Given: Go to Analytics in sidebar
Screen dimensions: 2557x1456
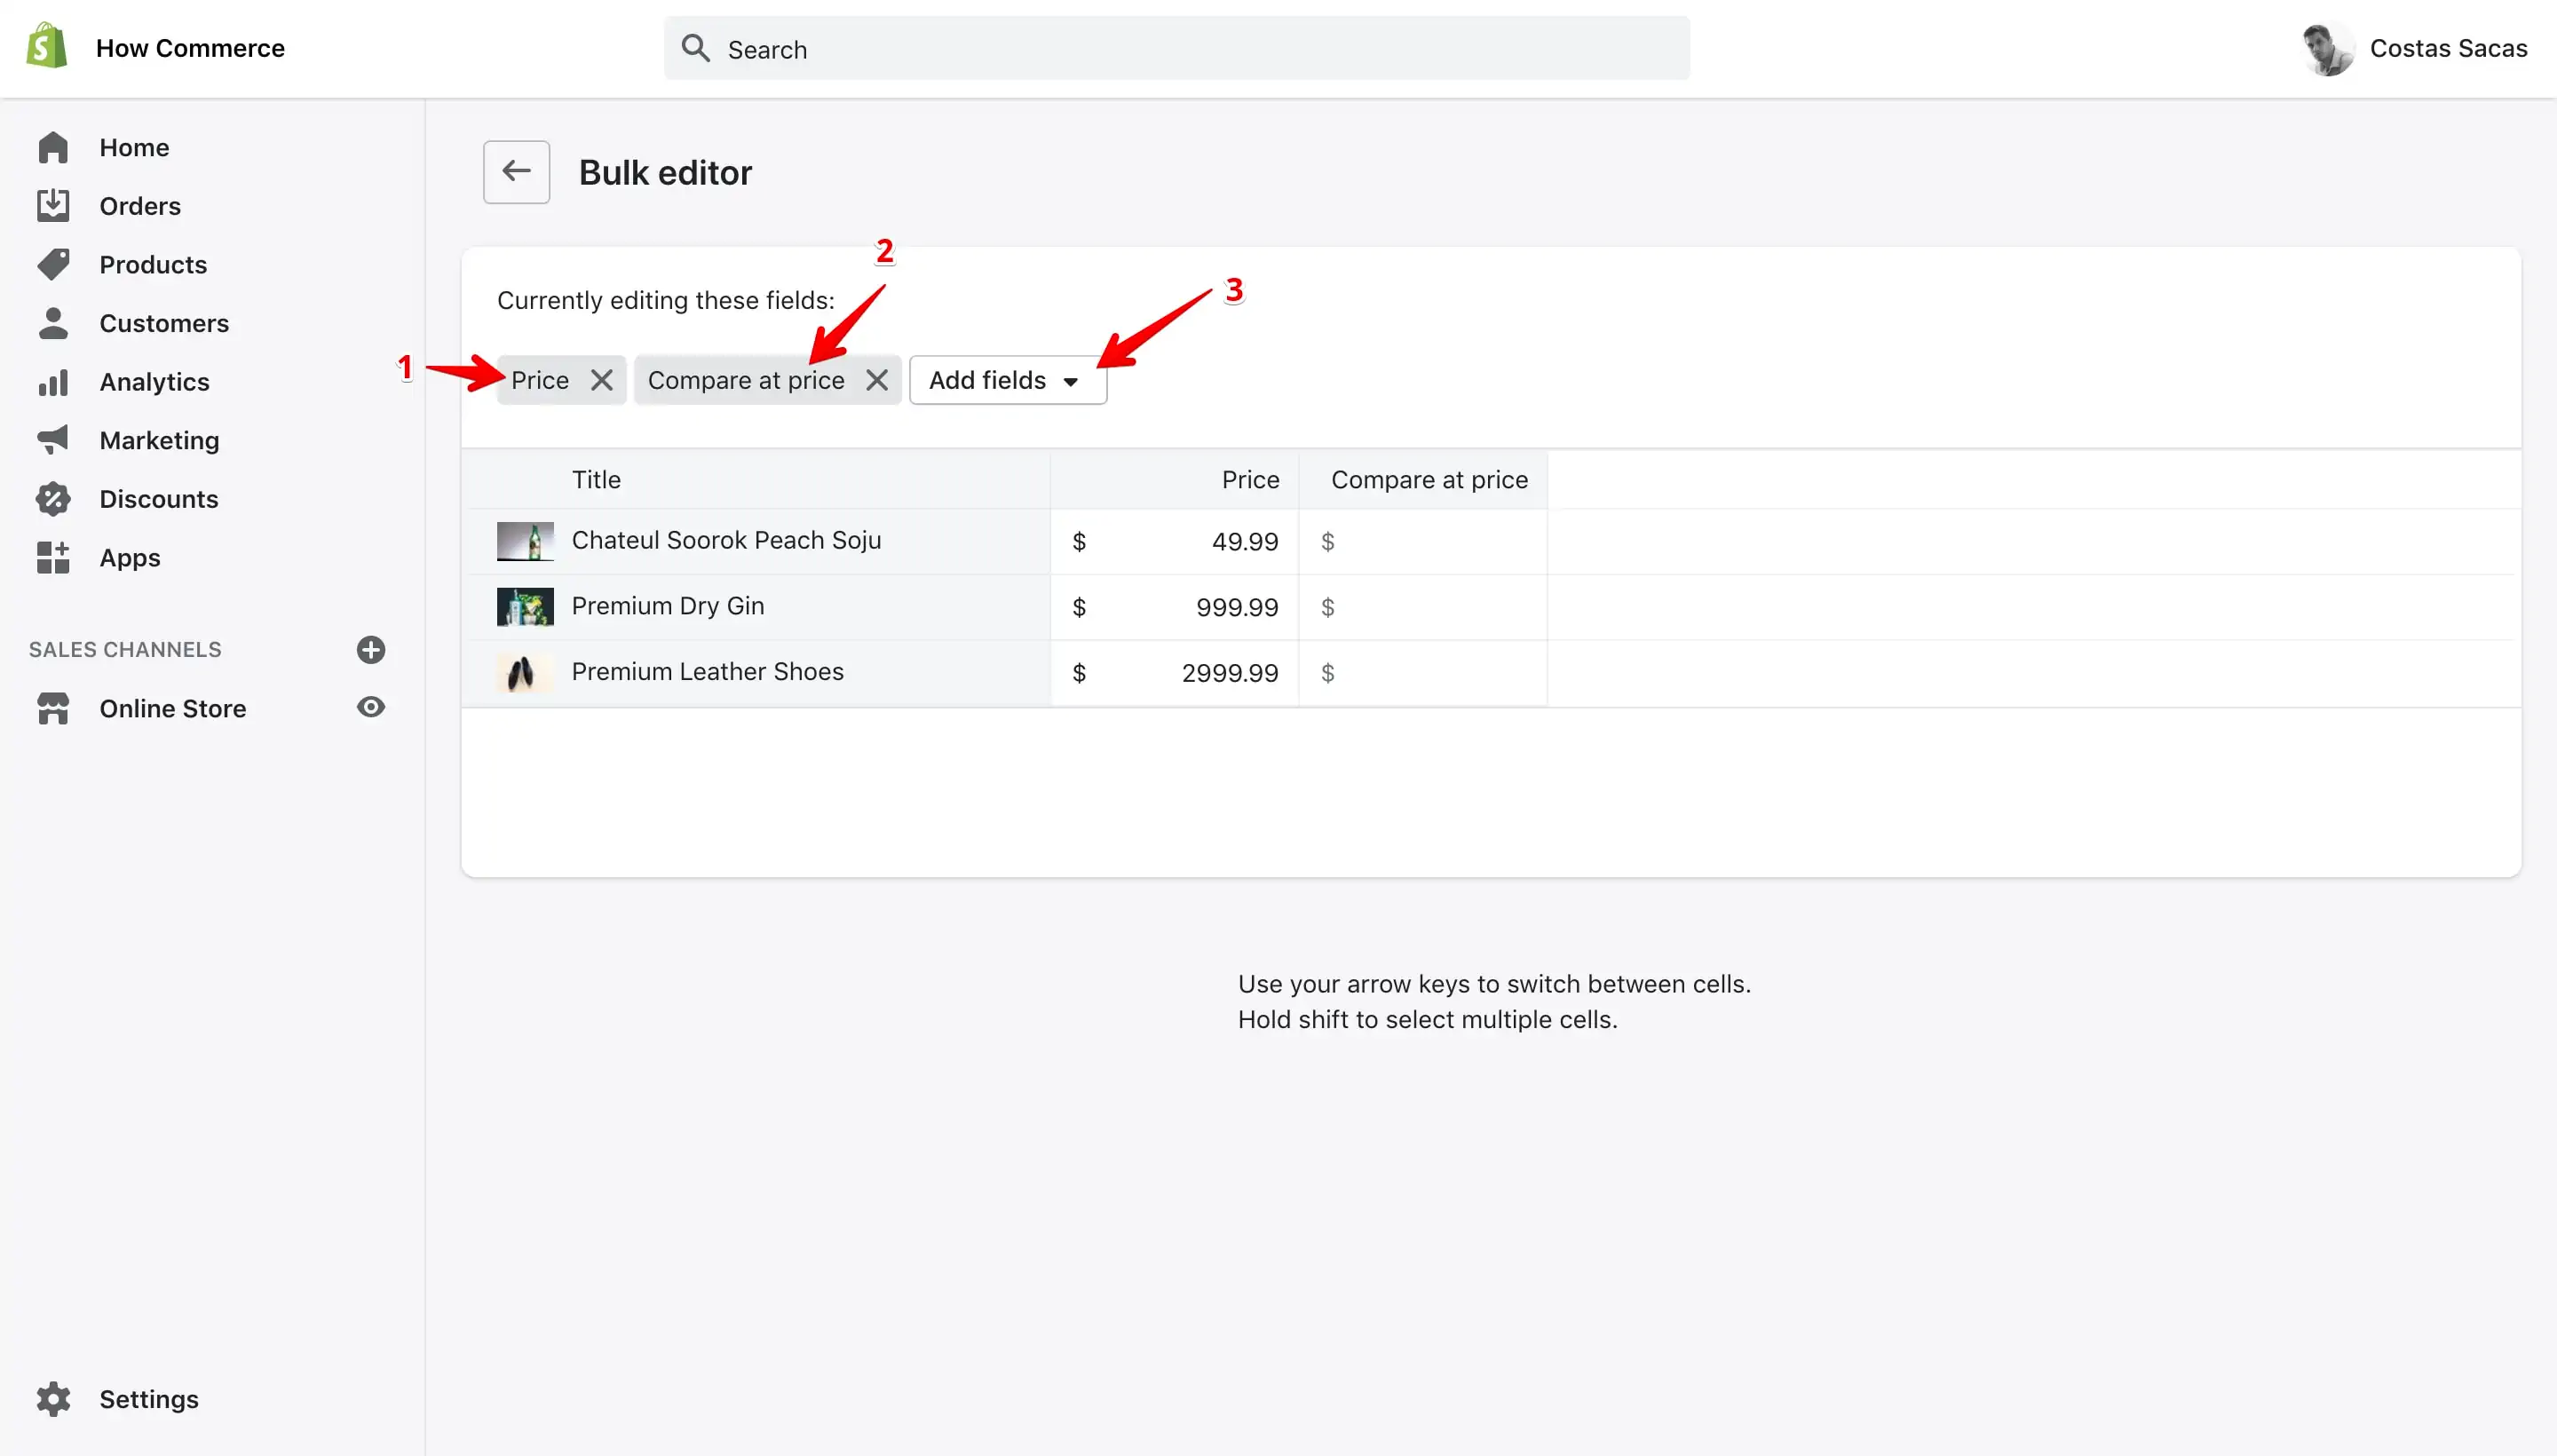Looking at the screenshot, I should pyautogui.click(x=154, y=382).
